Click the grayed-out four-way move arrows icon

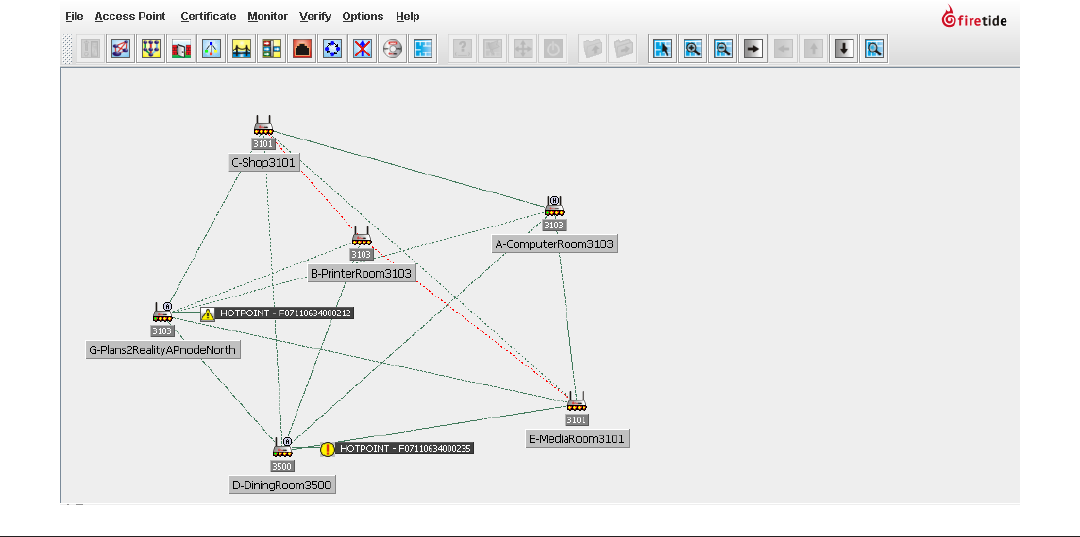point(523,49)
